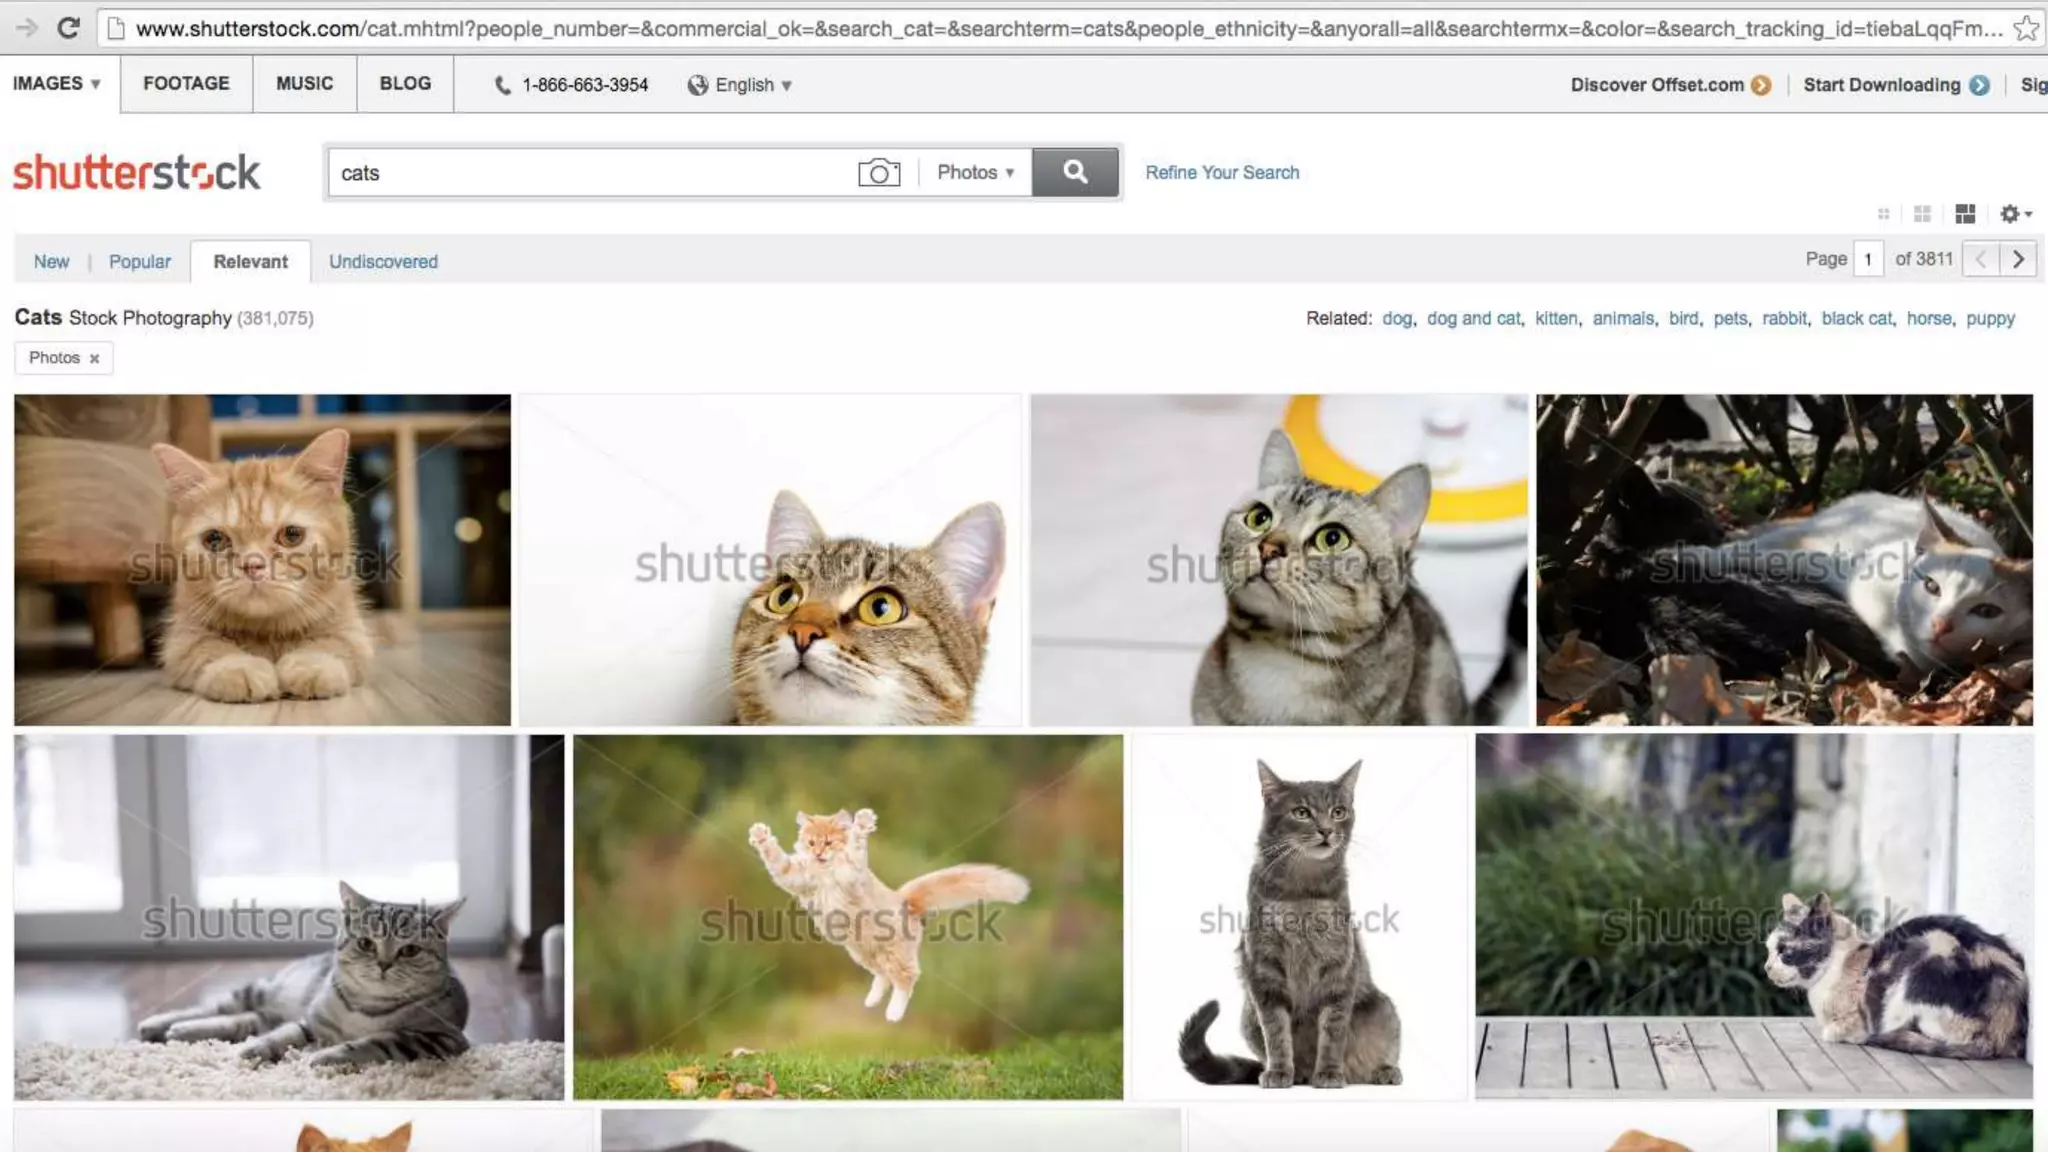Go to next results page arrow
The width and height of the screenshot is (2048, 1152).
(x=2018, y=260)
